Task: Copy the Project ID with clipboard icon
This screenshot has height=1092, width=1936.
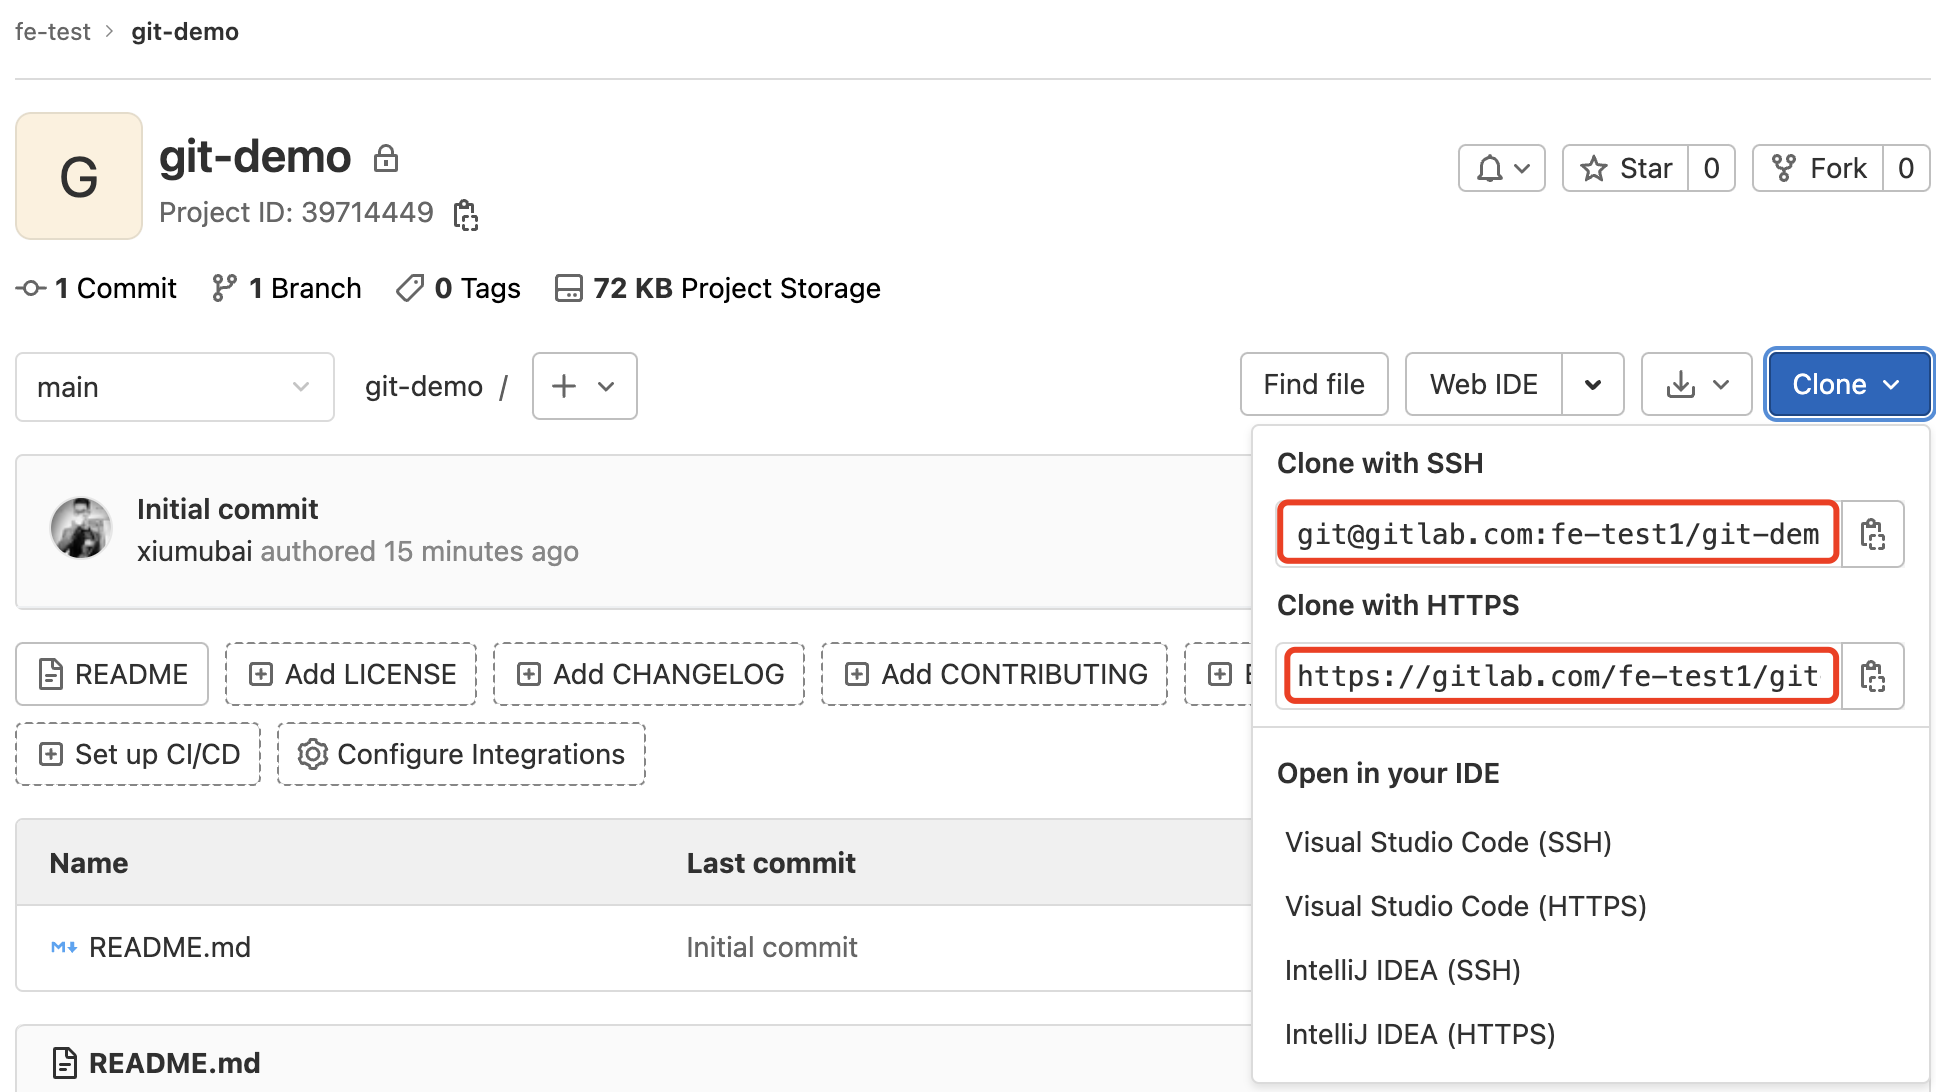Action: 466,214
